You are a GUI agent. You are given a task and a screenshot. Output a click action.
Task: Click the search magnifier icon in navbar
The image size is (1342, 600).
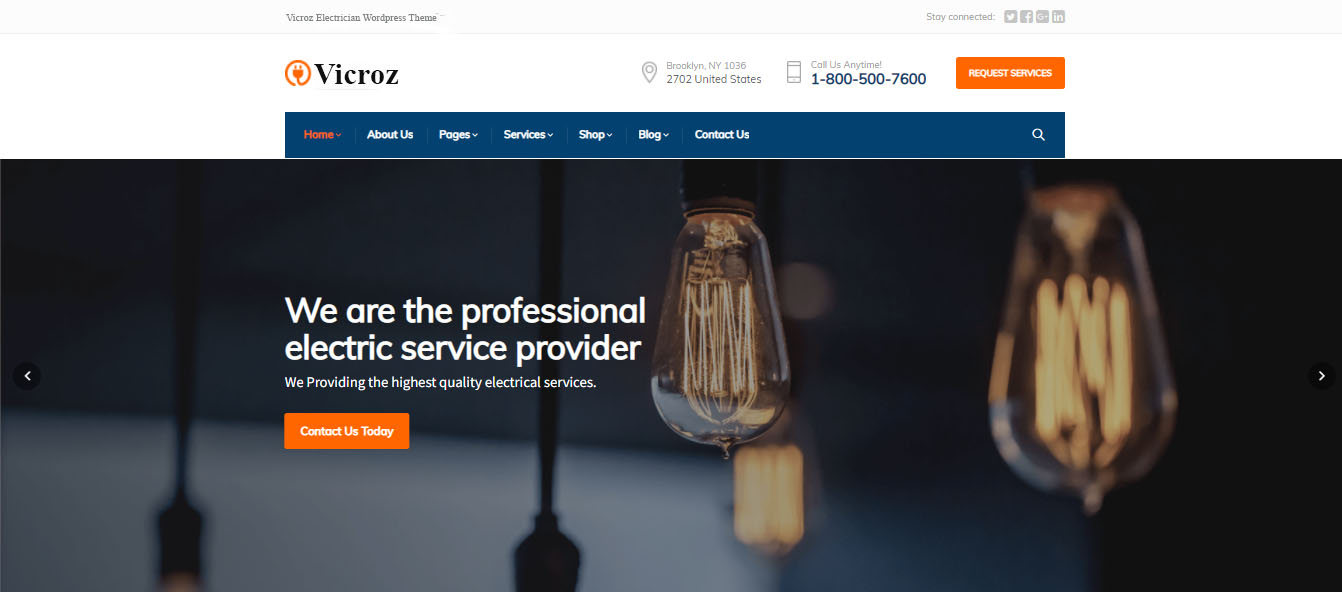(x=1038, y=135)
